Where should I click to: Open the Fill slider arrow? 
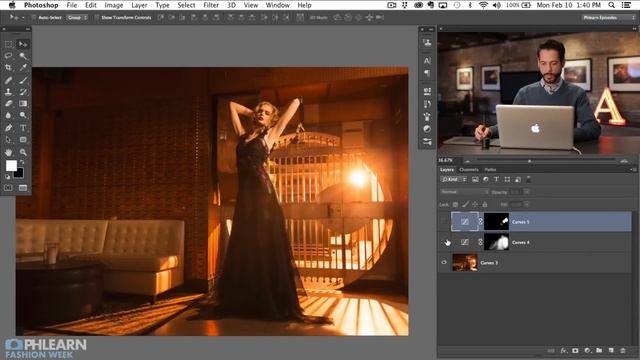coord(527,204)
